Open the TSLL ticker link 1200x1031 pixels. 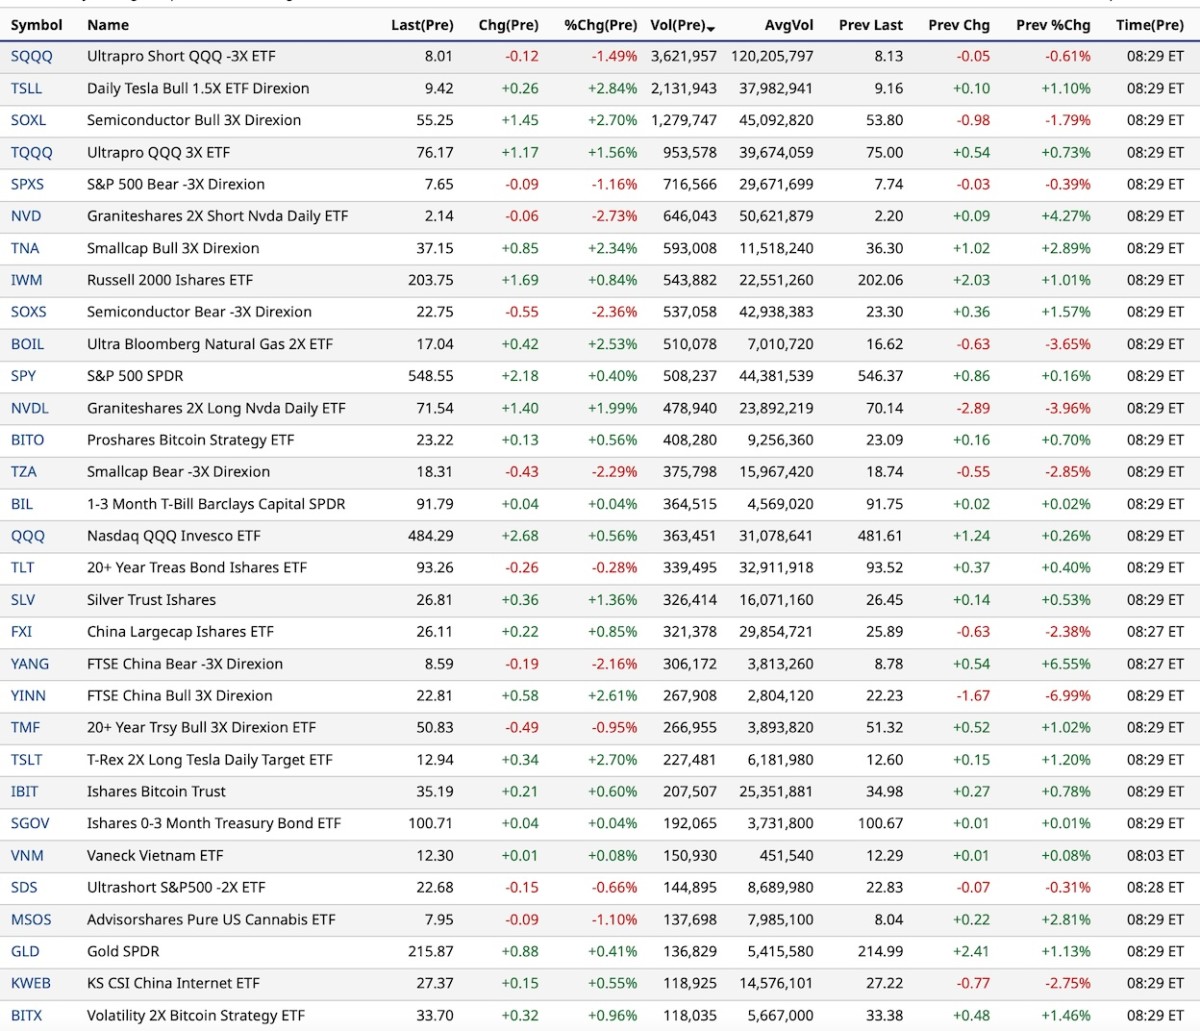click(x=26, y=88)
